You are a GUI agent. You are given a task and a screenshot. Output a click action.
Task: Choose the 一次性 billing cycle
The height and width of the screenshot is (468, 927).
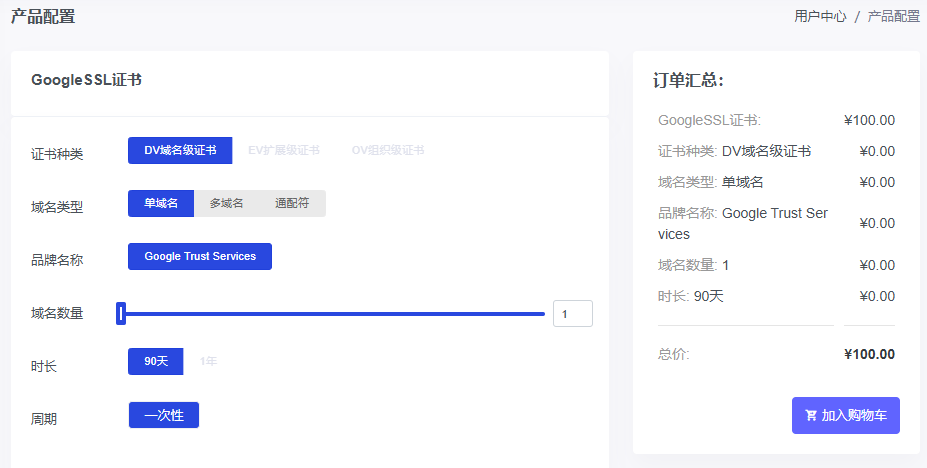[164, 415]
